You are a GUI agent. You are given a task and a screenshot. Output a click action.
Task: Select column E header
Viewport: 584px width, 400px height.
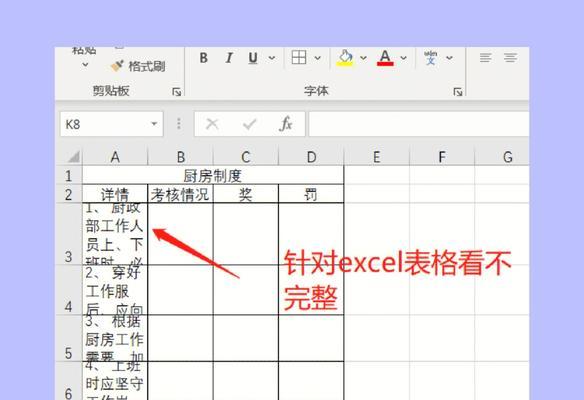(377, 157)
